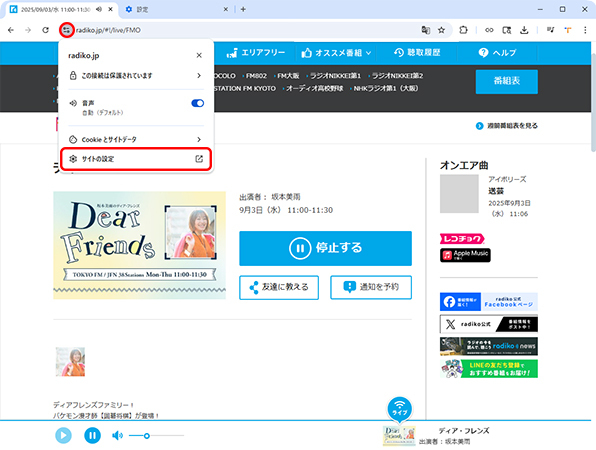596x450 pixels.
Task: Click the 停止する stop button
Action: 325,248
